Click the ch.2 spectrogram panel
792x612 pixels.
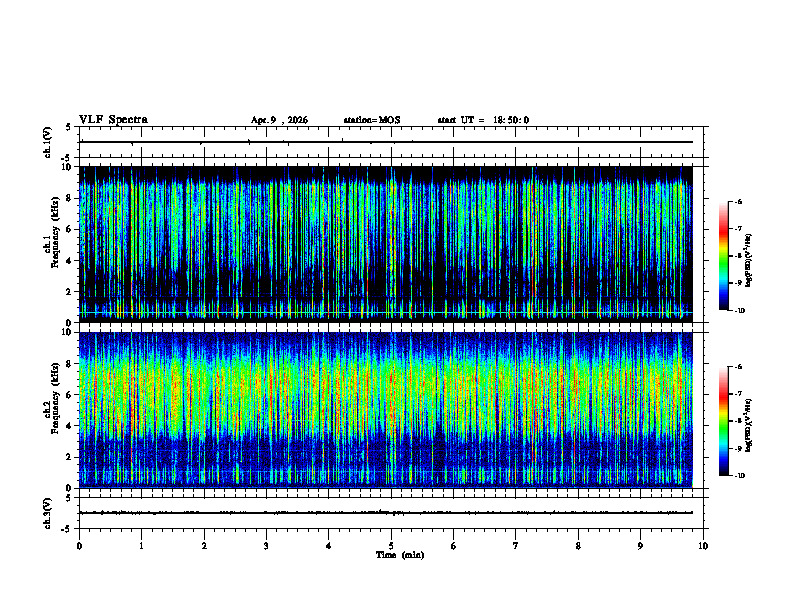386,410
